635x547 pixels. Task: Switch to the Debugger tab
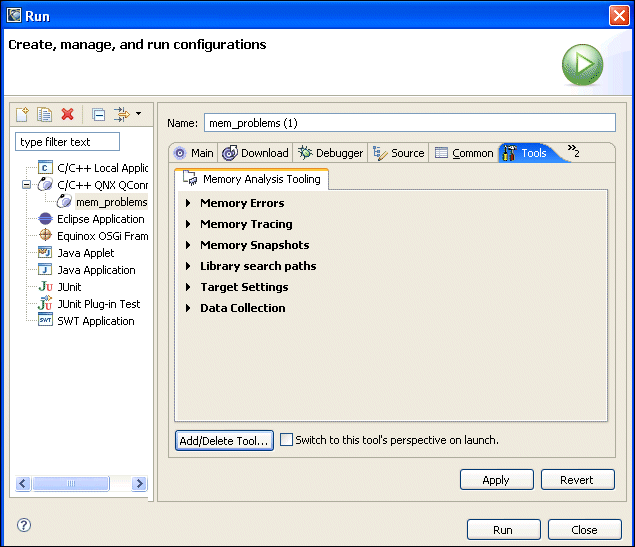click(x=331, y=153)
